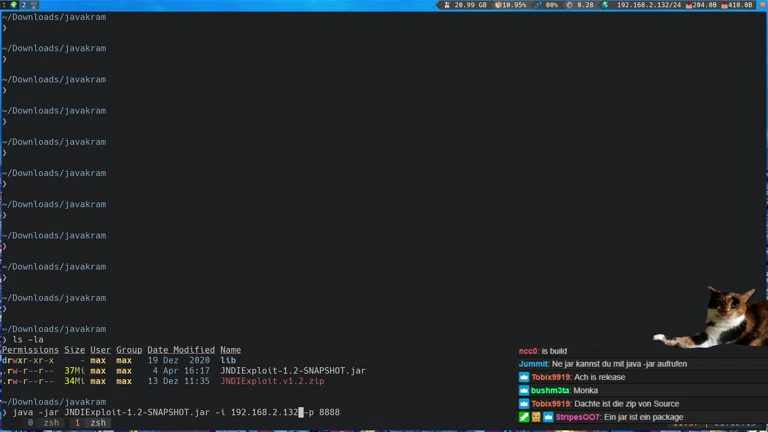Click the disk usage icon beside 20.99 GB
768x432 pixels.
click(447, 5)
